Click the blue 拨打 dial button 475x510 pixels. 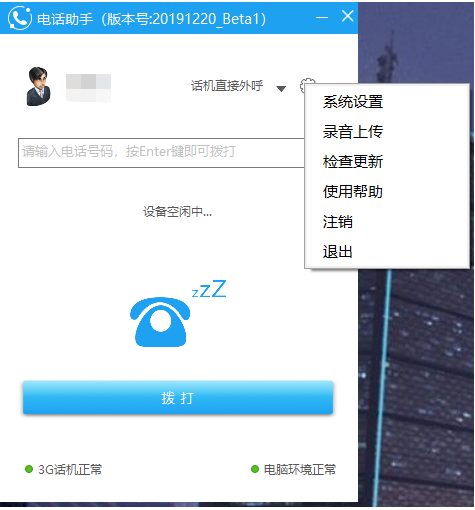(x=178, y=398)
